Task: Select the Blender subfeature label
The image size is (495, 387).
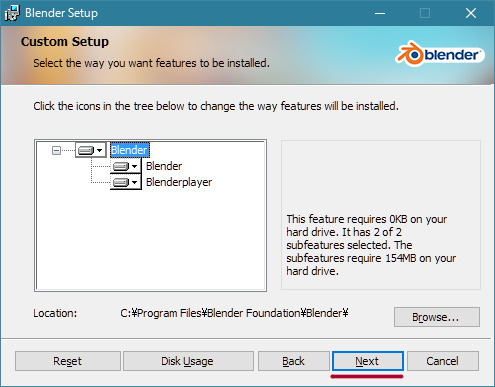Action: coord(164,166)
